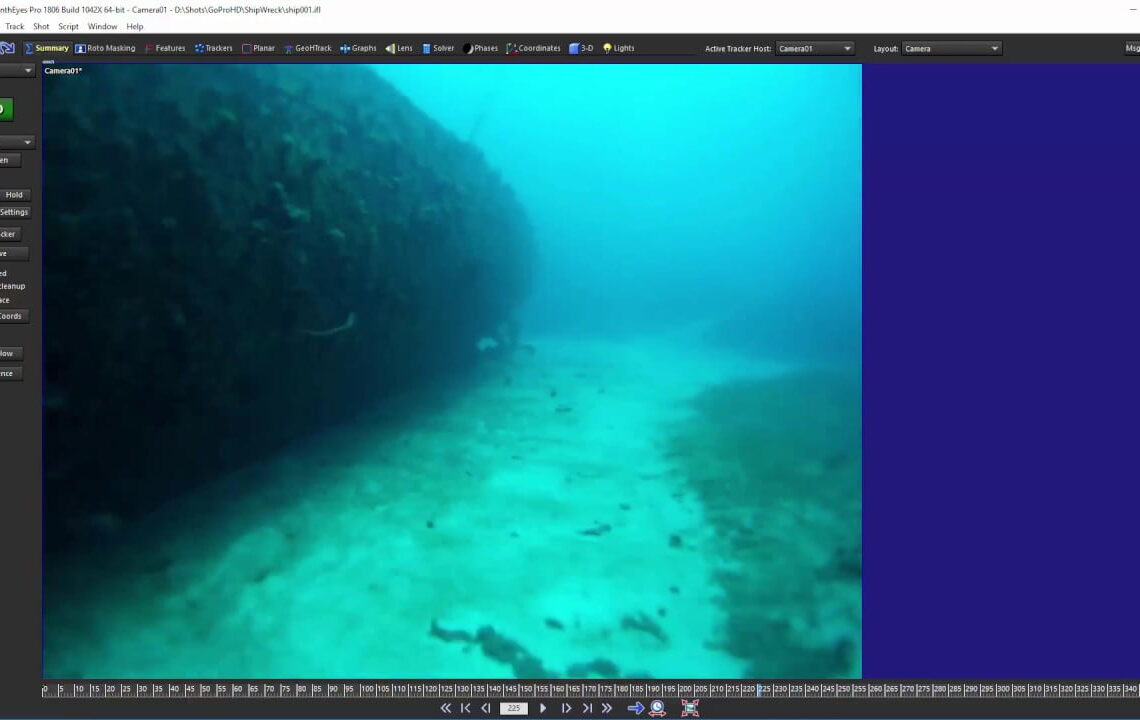Expand the Active Tracker Host dropdown
Viewport: 1140px width, 720px height.
point(815,48)
